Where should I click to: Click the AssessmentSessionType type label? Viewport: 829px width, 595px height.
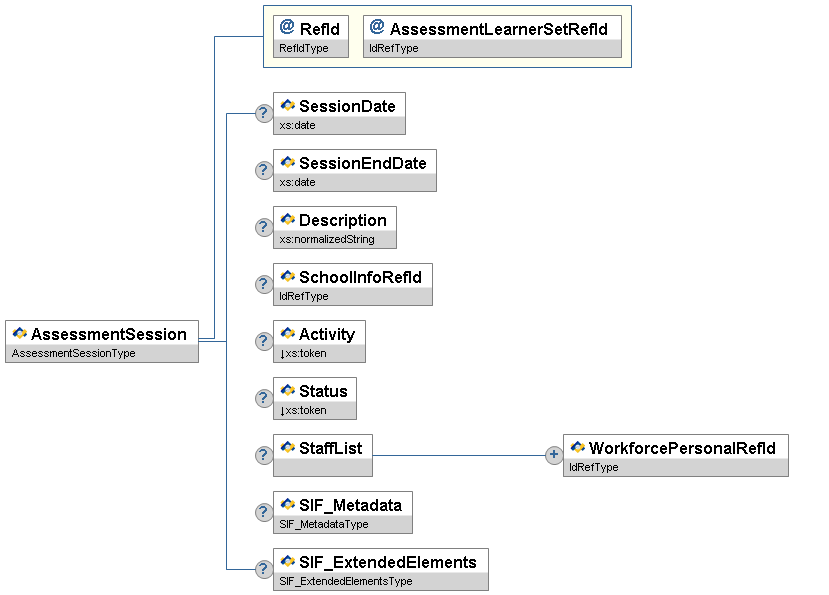(74, 354)
